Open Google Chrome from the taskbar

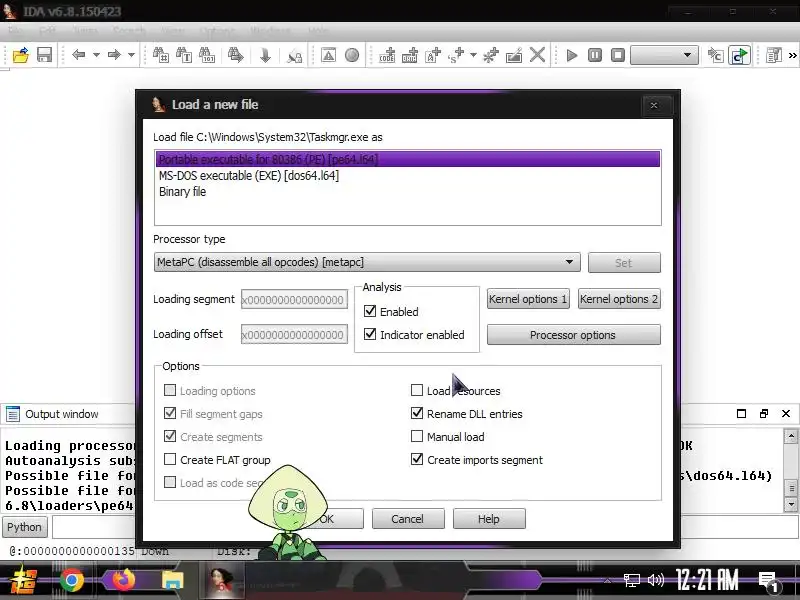72,580
